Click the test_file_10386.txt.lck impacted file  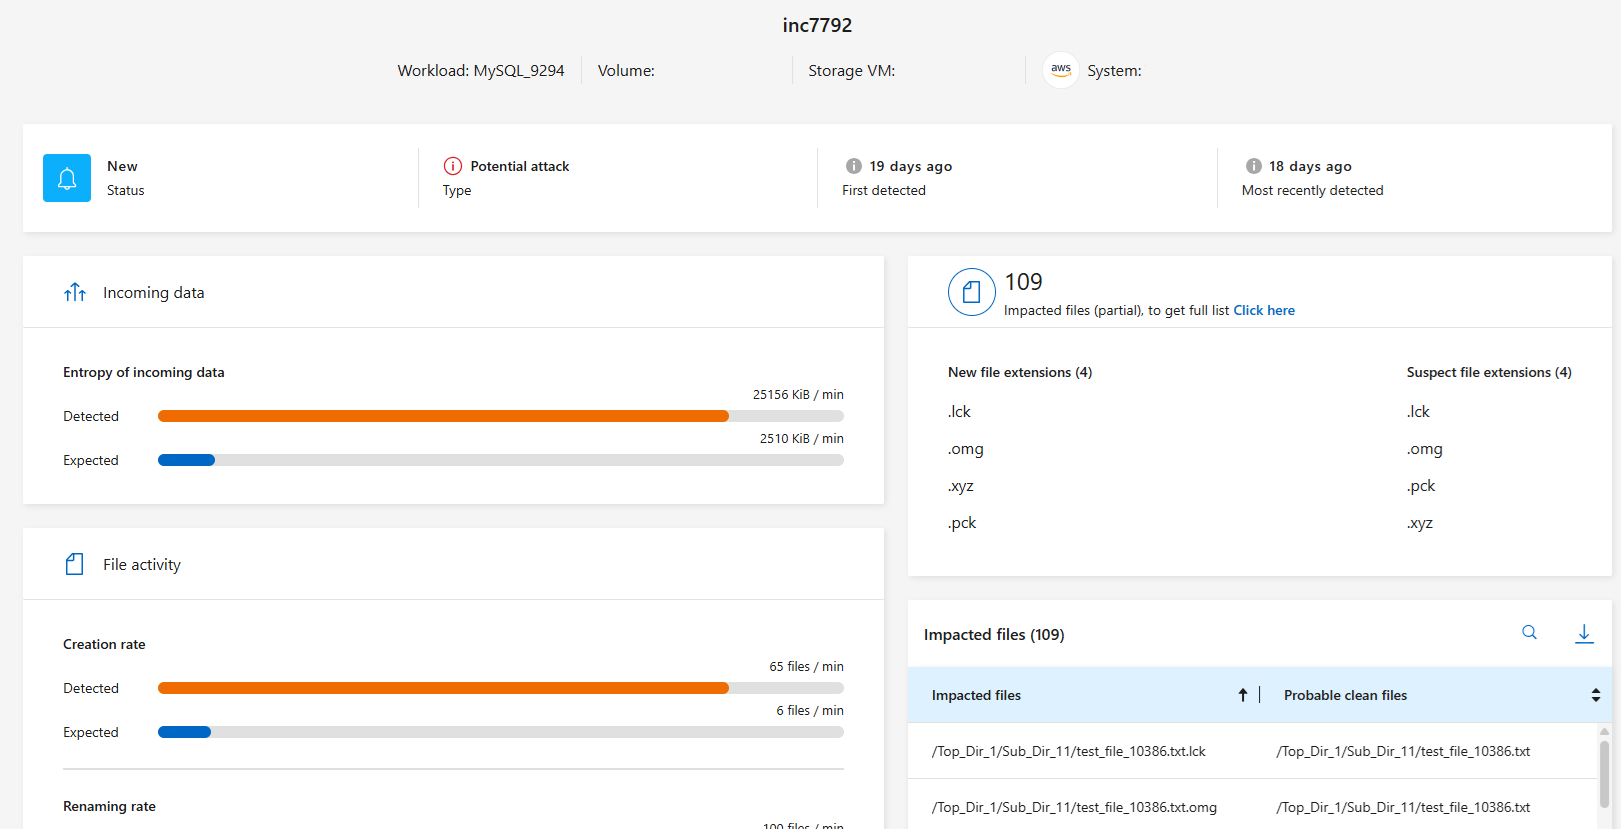tap(1068, 751)
